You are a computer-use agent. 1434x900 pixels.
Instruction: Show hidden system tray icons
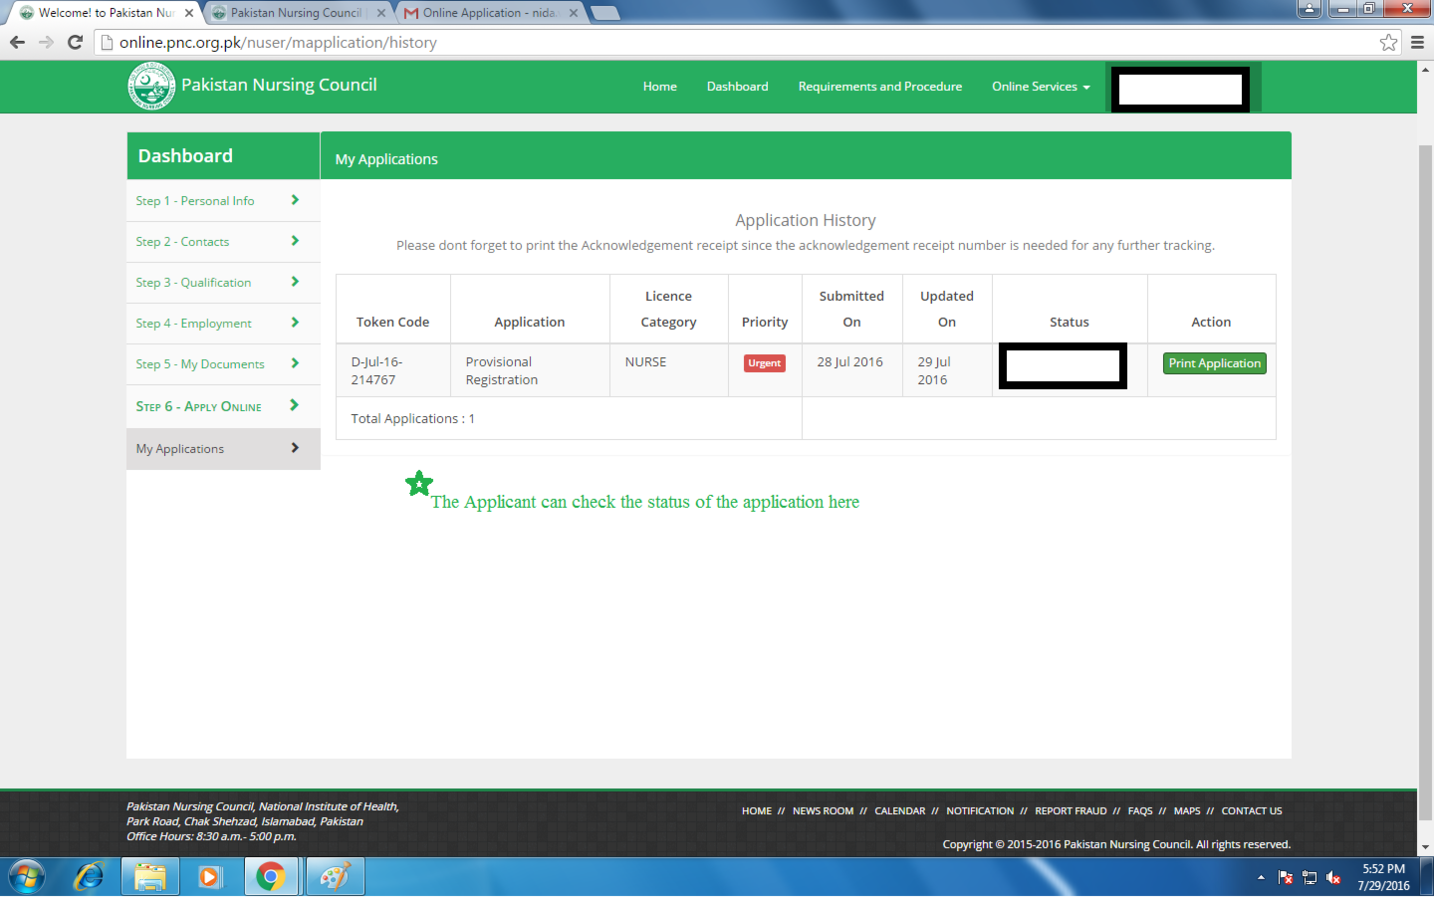1261,877
